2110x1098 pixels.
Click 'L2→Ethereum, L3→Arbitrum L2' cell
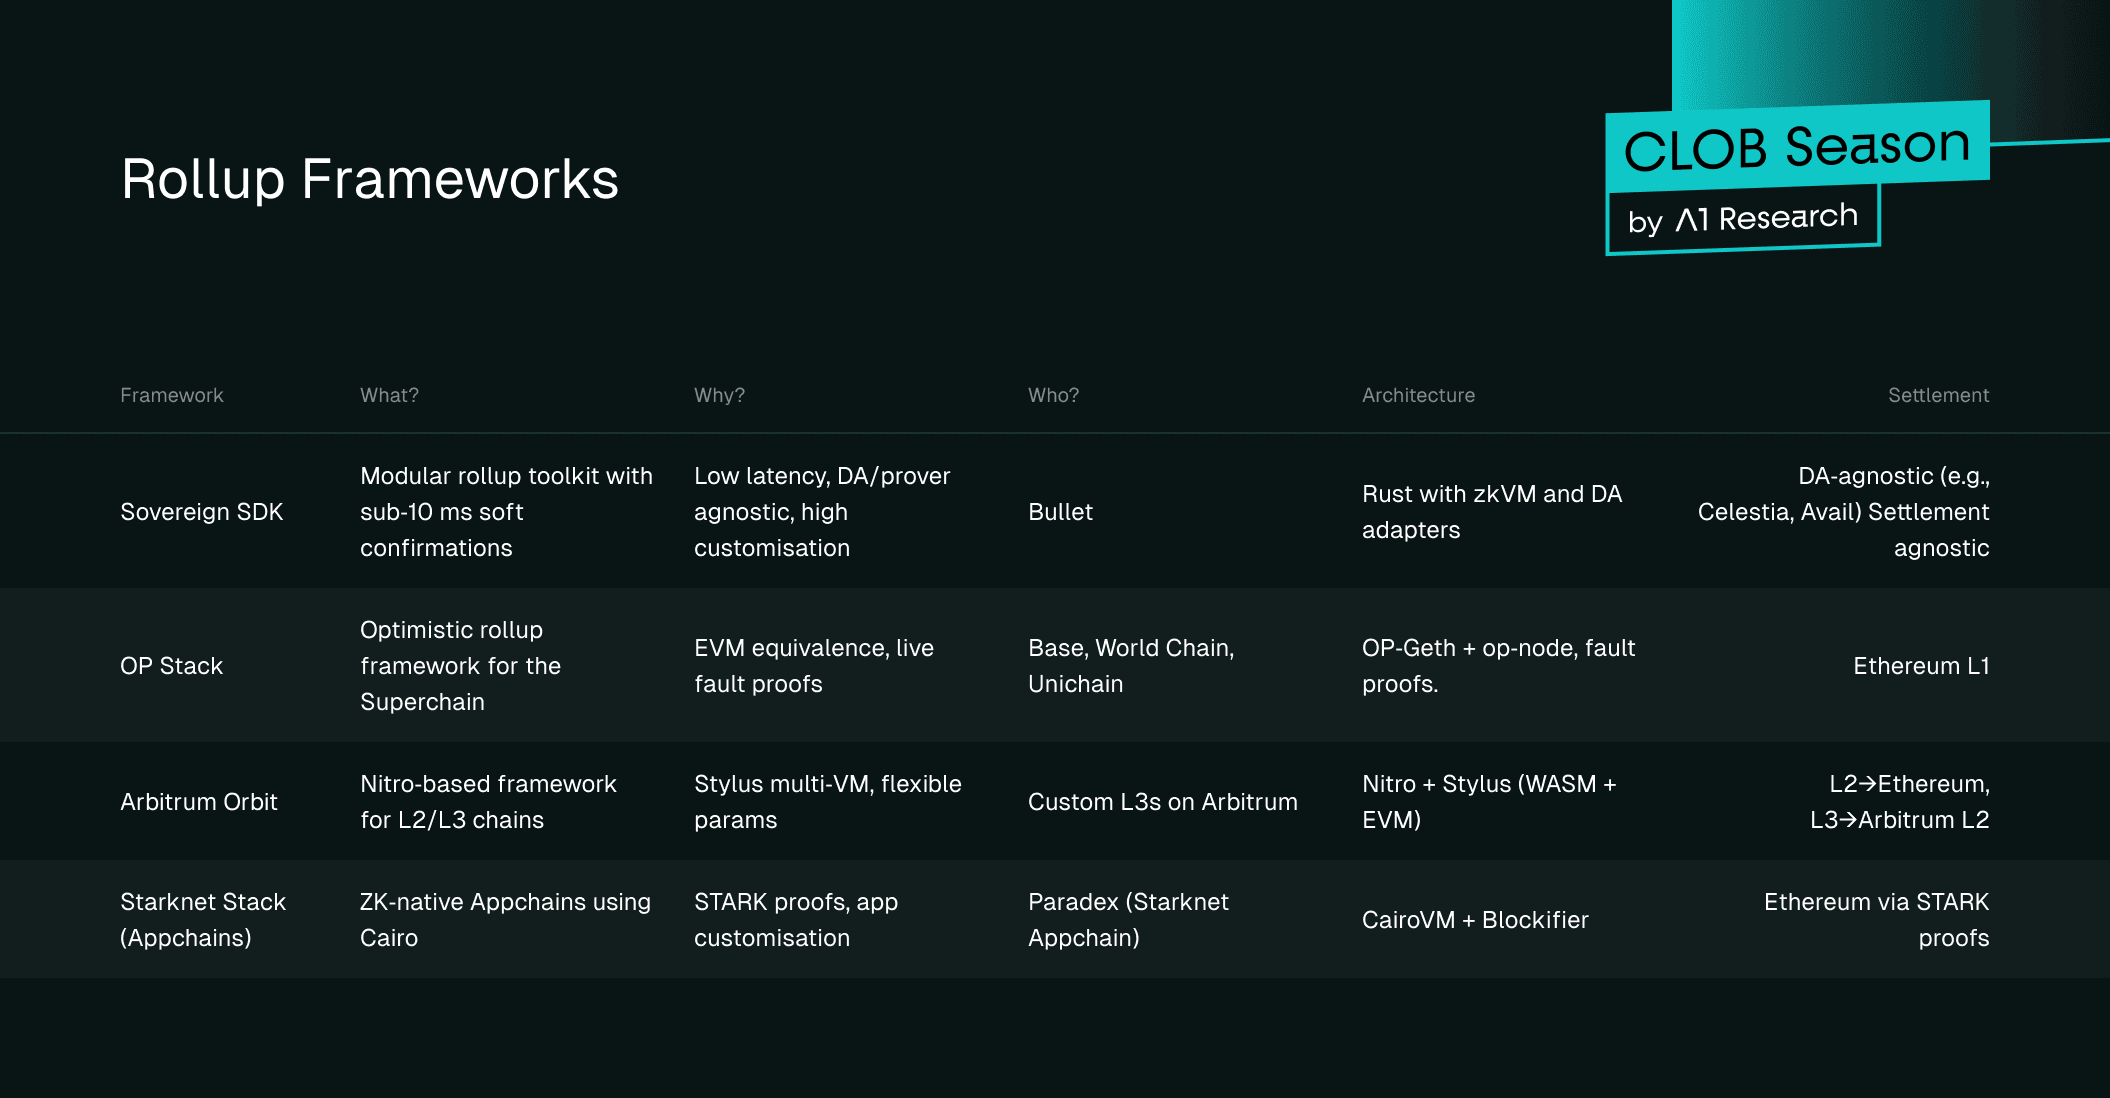pyautogui.click(x=1899, y=802)
